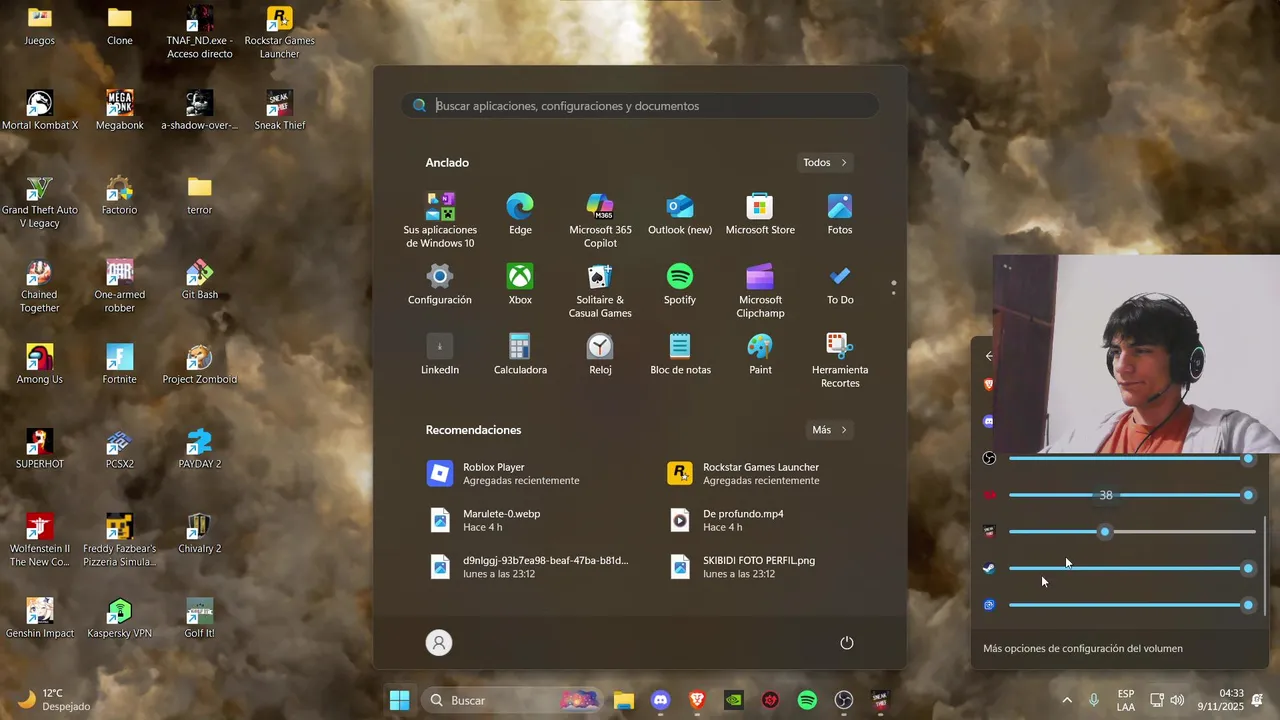The height and width of the screenshot is (720, 1280).
Task: Open the user account profile button
Action: [x=439, y=643]
